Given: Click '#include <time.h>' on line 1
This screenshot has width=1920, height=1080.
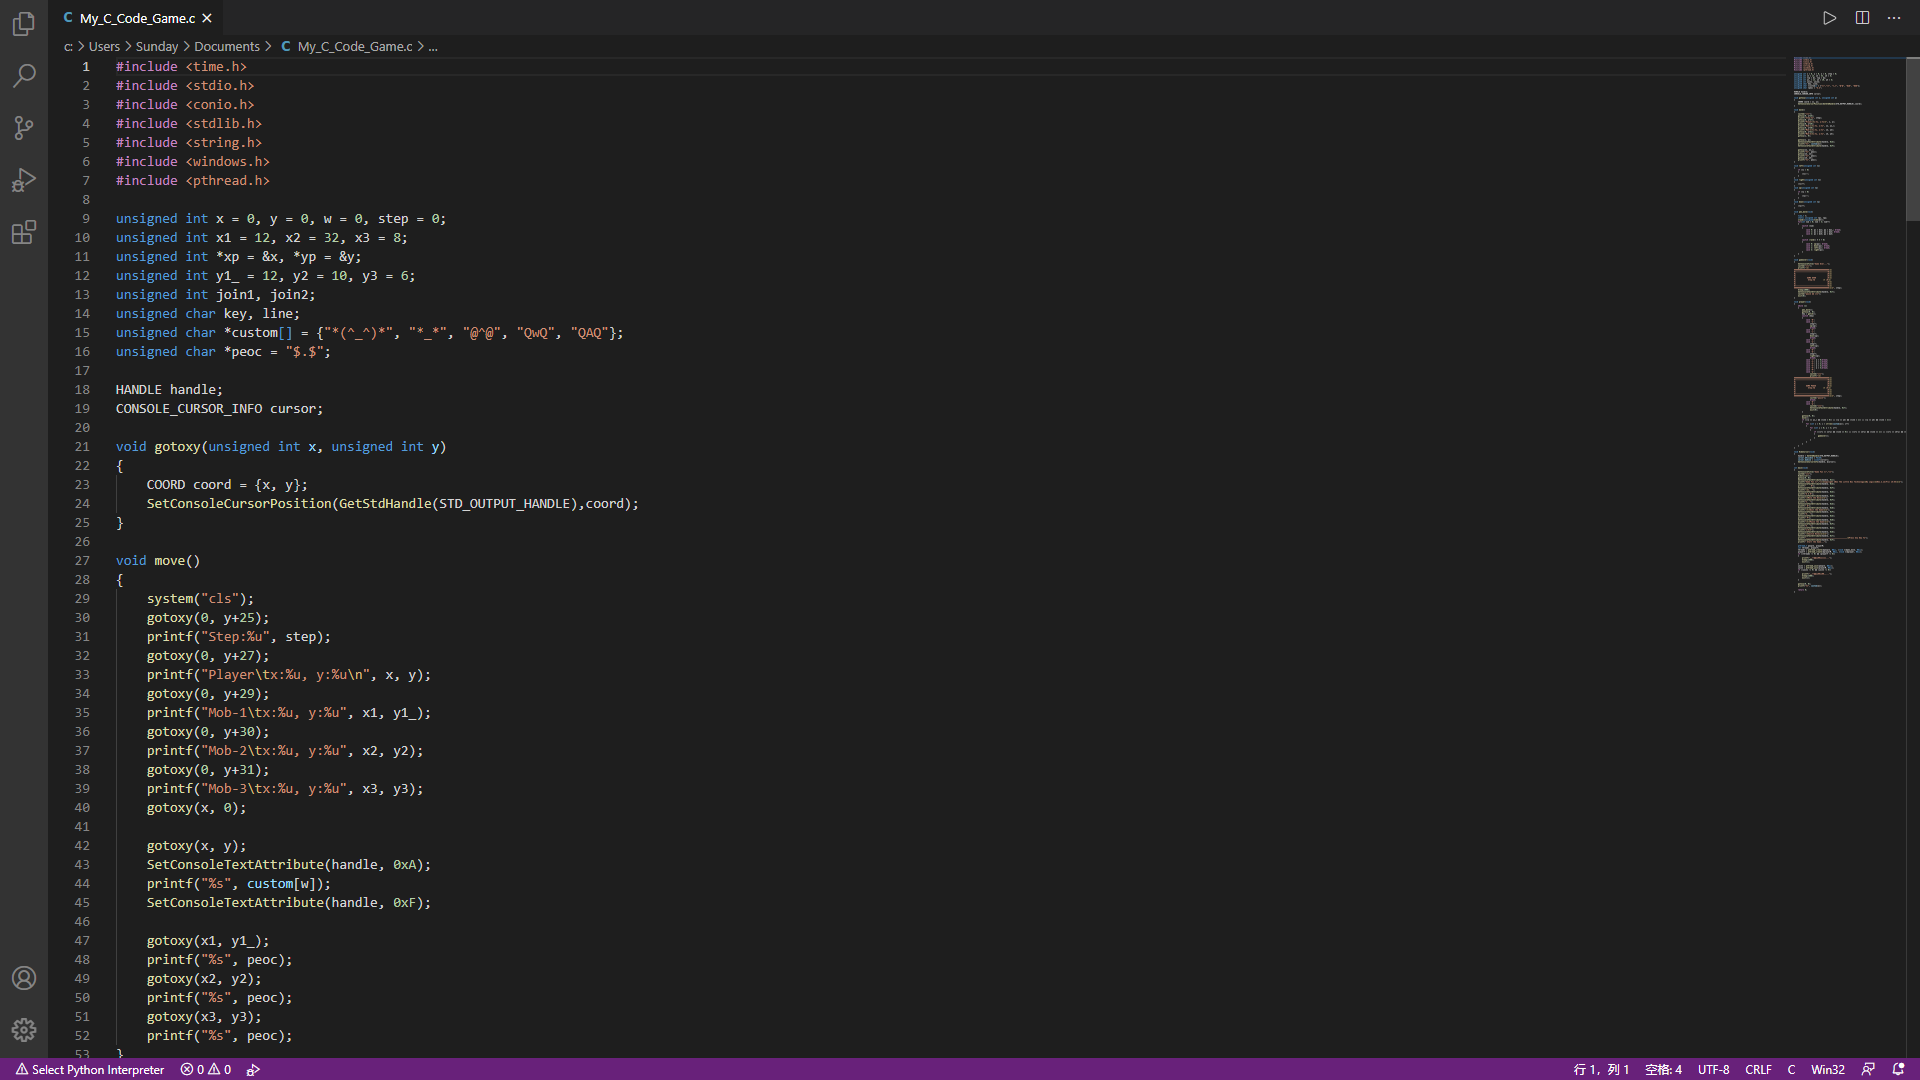Looking at the screenshot, I should [x=181, y=67].
